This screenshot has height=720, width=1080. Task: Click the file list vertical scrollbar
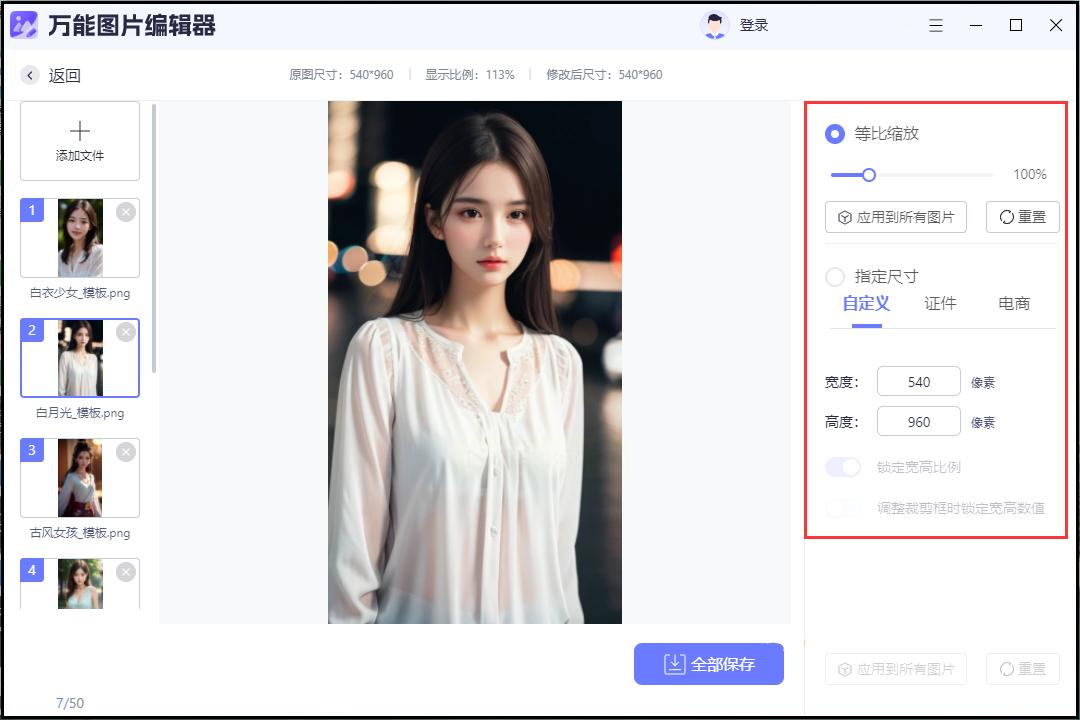pos(154,238)
